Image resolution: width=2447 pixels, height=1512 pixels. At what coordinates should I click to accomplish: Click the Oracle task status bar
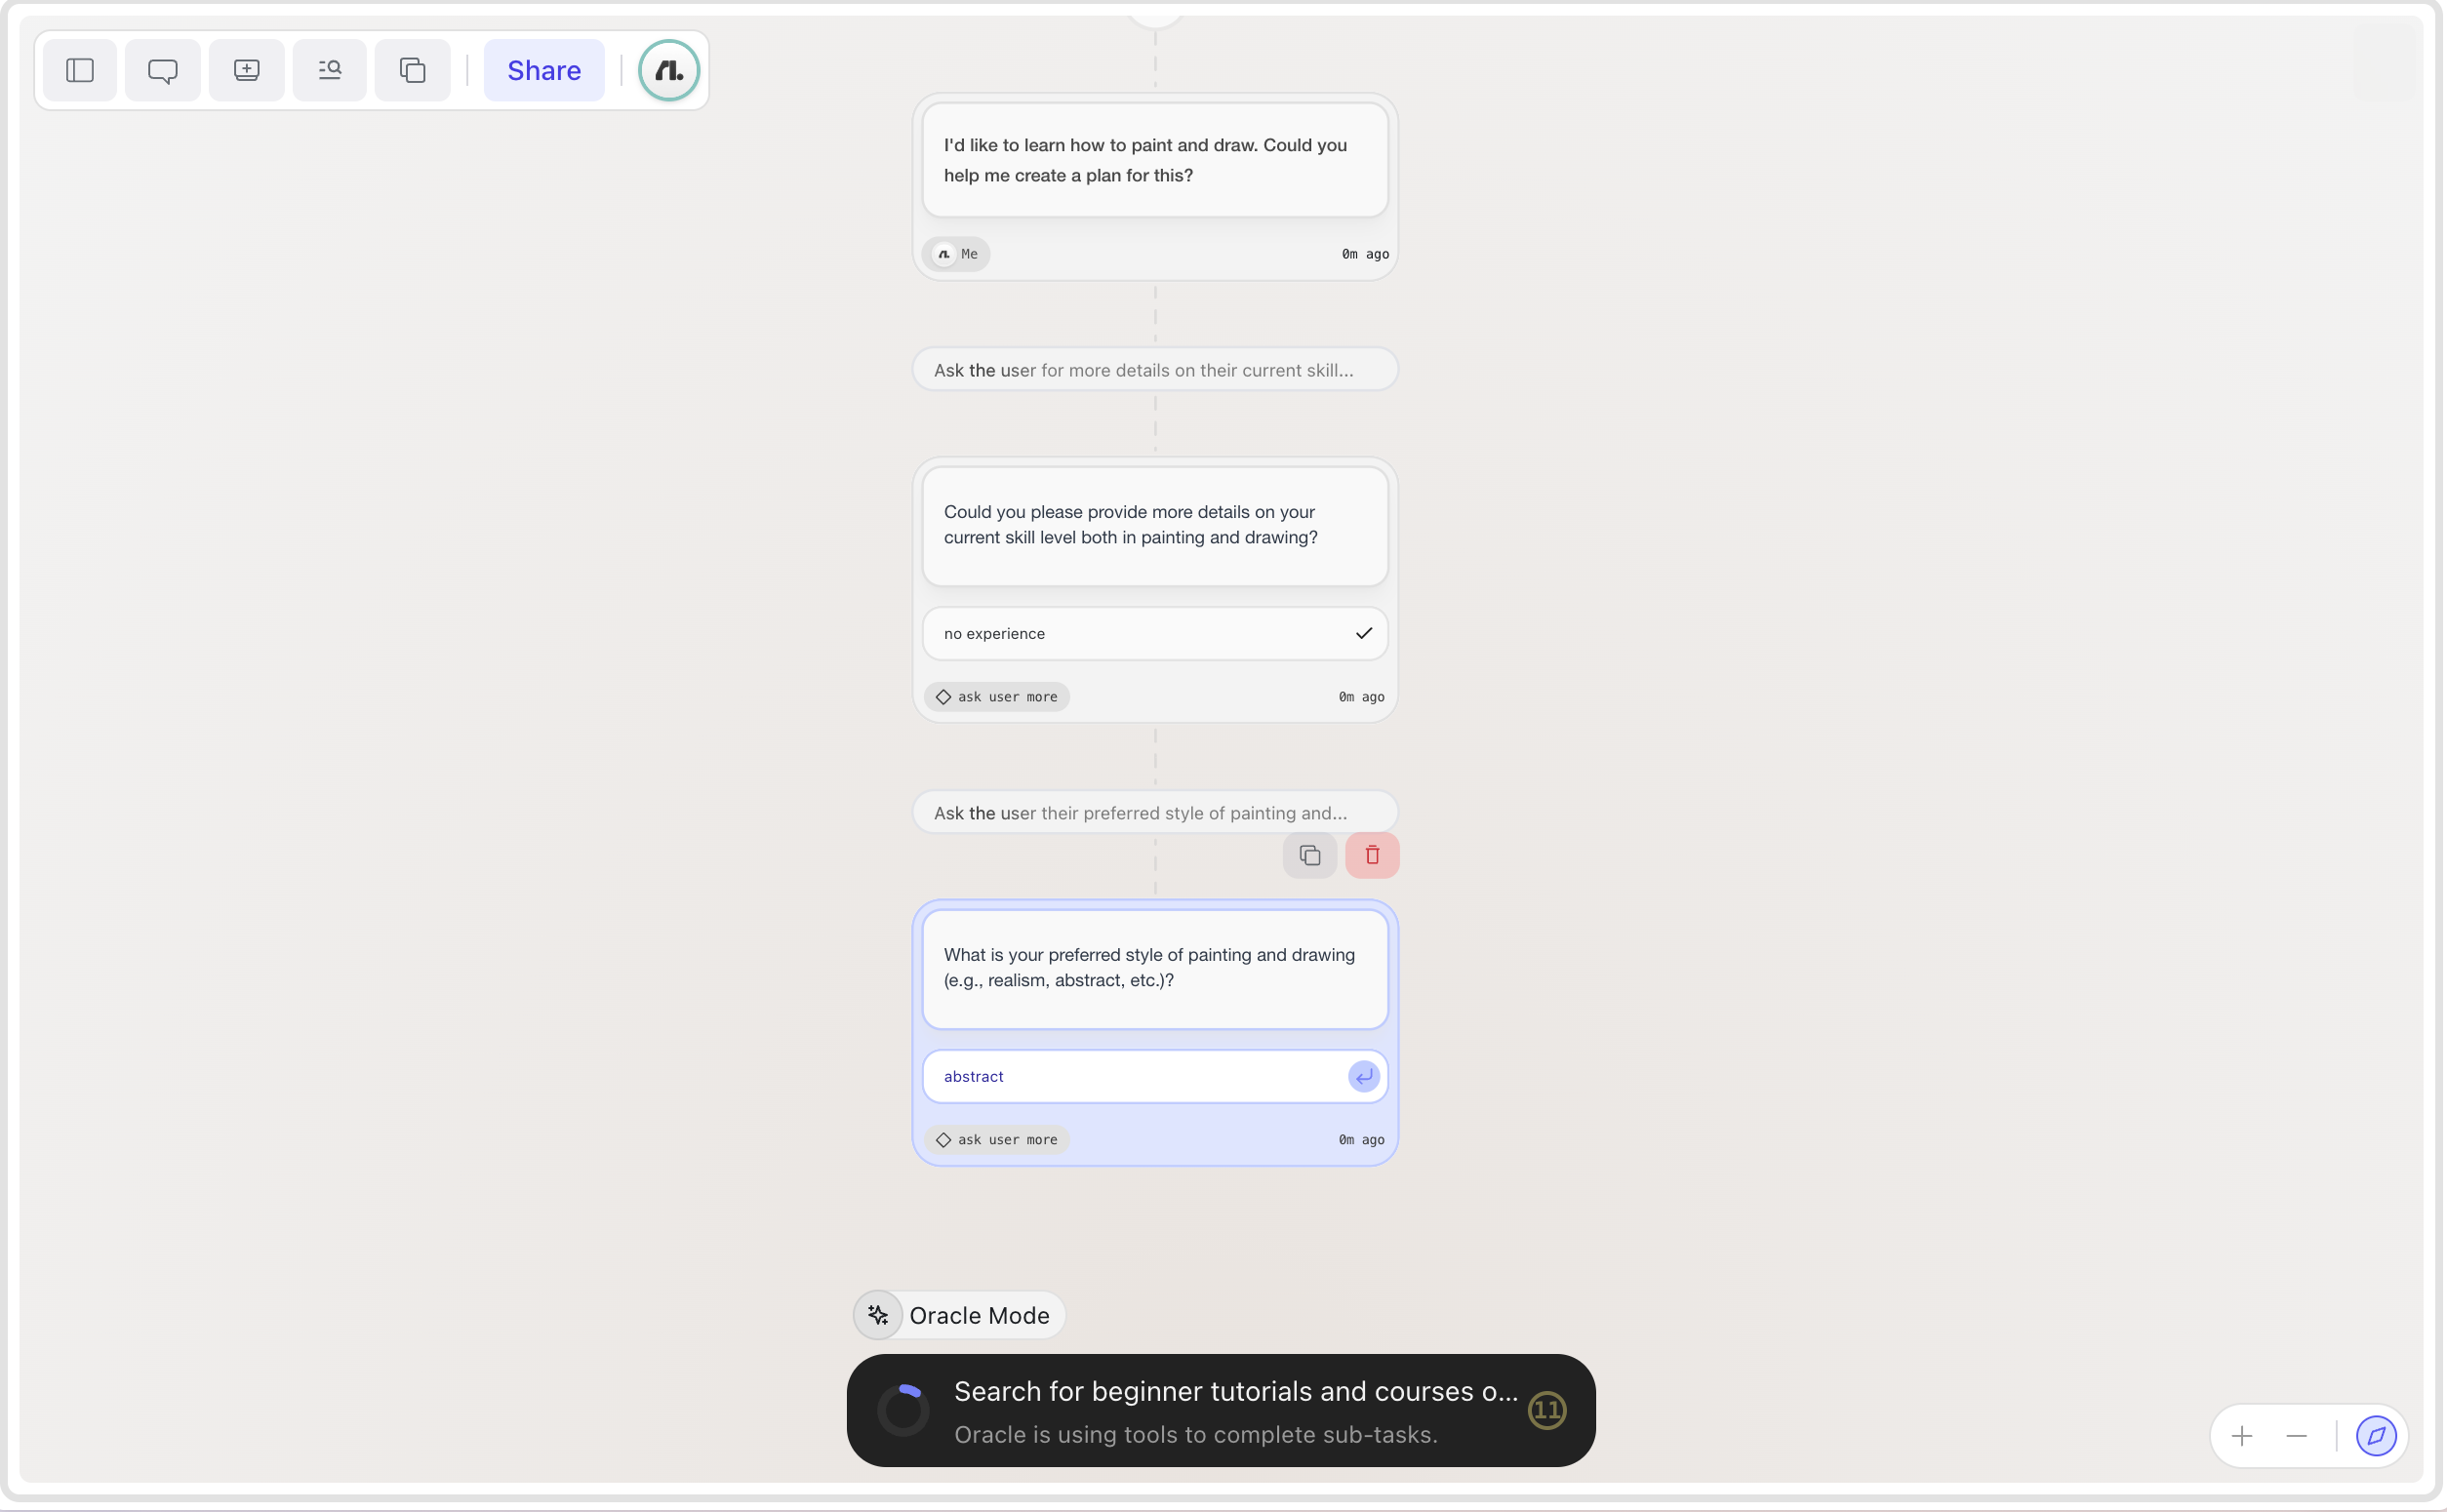[x=1221, y=1411]
